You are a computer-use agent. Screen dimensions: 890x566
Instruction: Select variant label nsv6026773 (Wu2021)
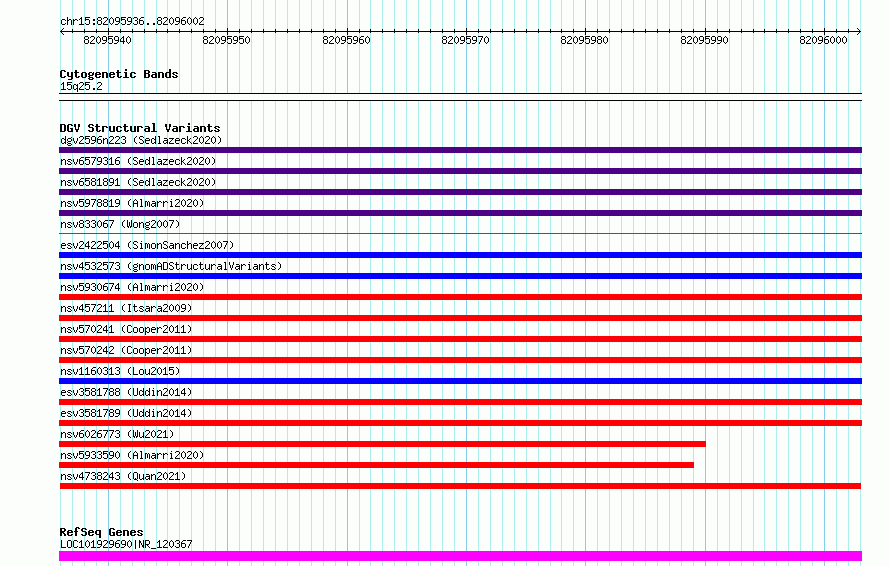click(x=117, y=434)
